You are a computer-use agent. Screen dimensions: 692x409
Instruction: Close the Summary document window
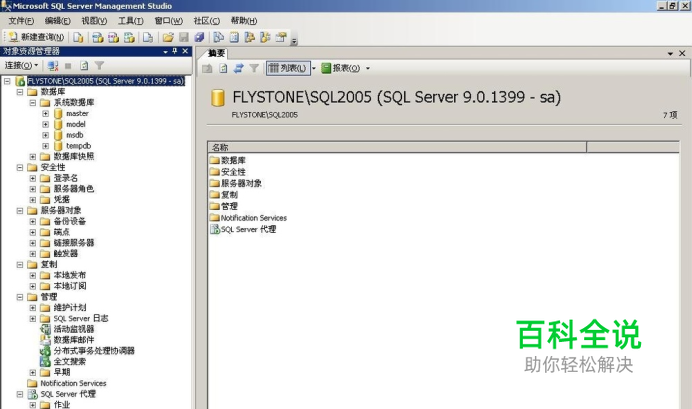click(x=682, y=53)
